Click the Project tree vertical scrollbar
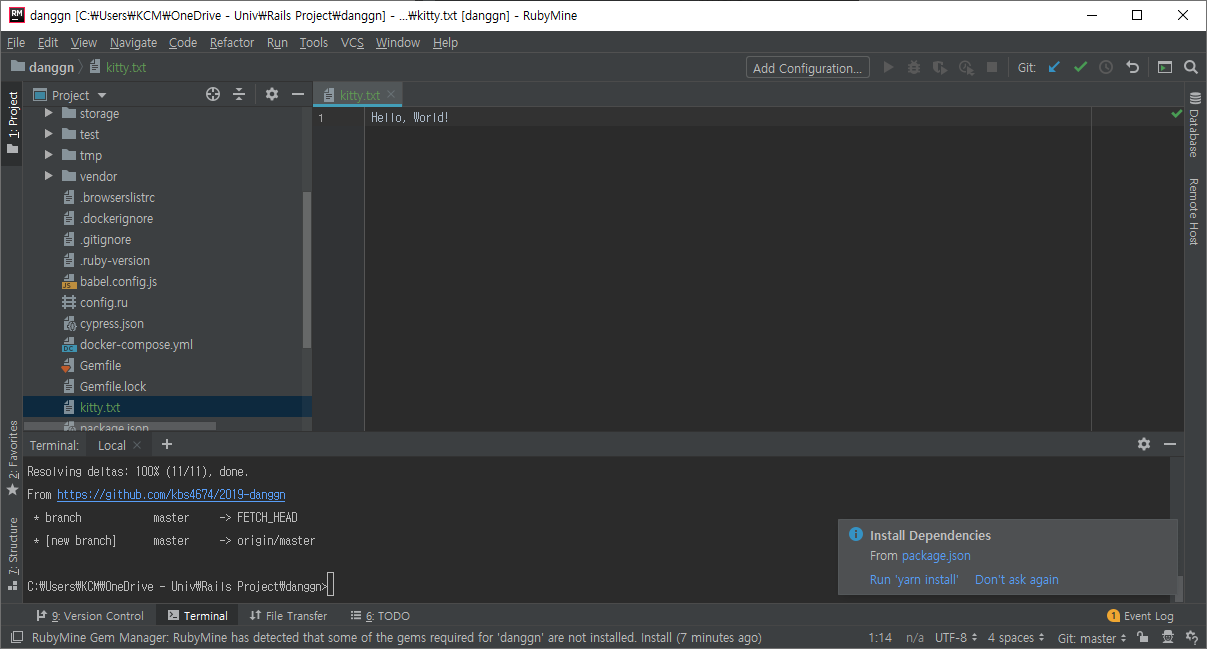This screenshot has width=1207, height=649. click(307, 270)
